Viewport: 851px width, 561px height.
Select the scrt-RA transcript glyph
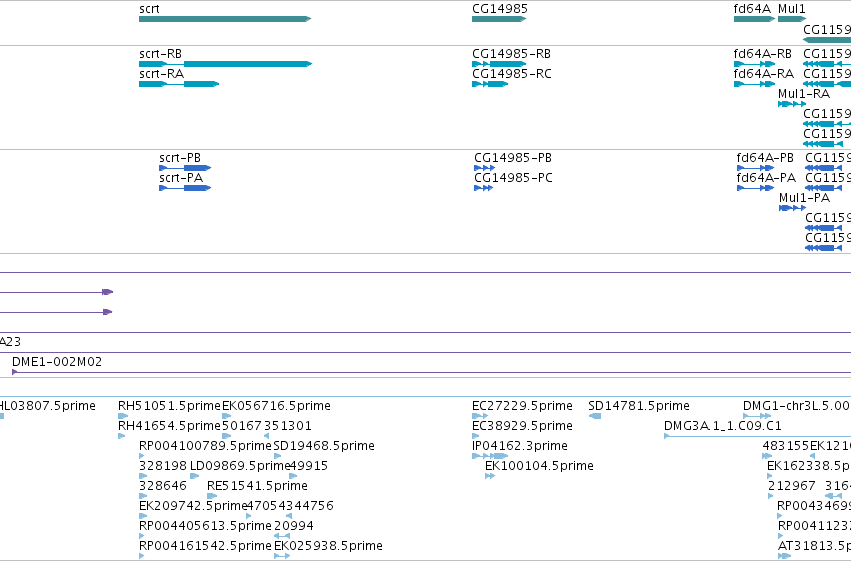click(179, 84)
